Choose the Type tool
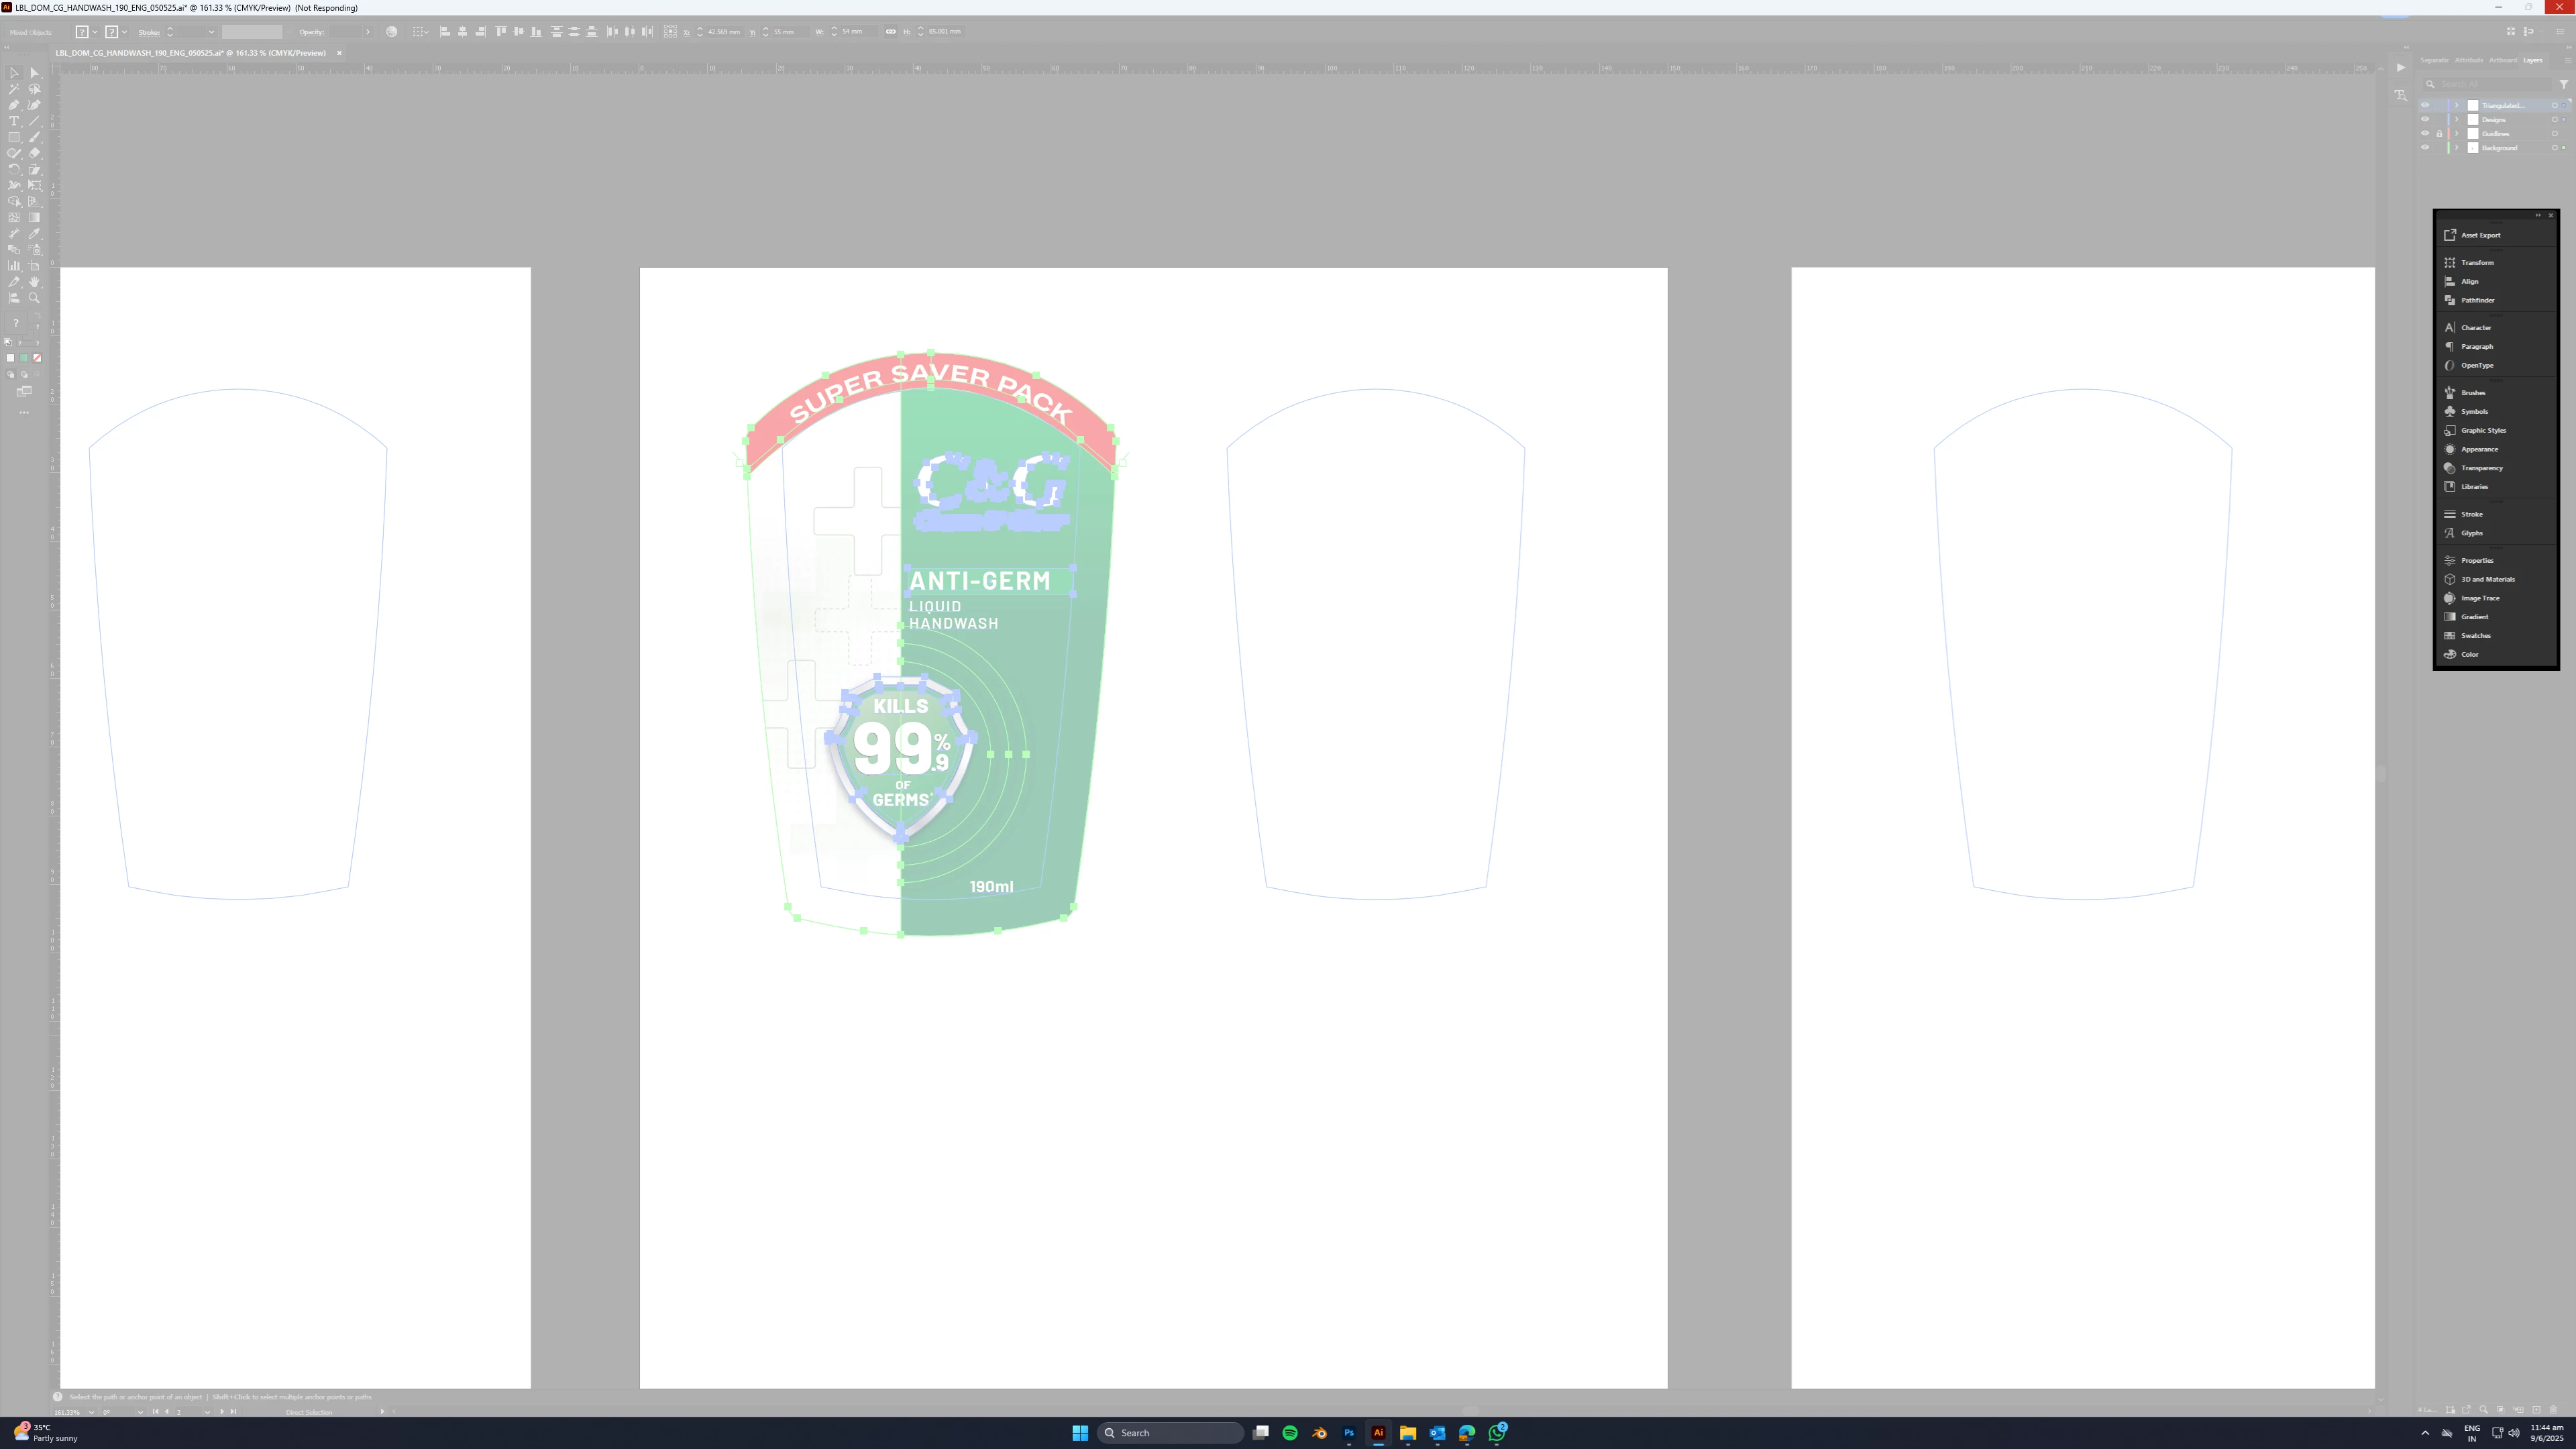This screenshot has height=1449, width=2576. [14, 121]
